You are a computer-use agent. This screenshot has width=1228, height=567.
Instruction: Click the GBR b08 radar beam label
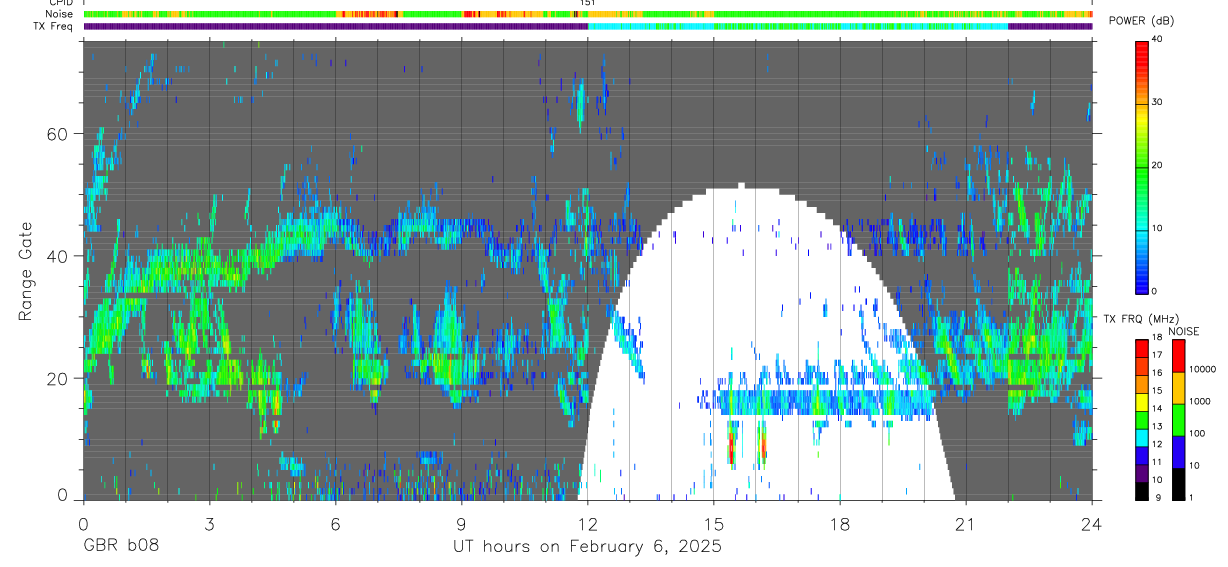pyautogui.click(x=120, y=547)
